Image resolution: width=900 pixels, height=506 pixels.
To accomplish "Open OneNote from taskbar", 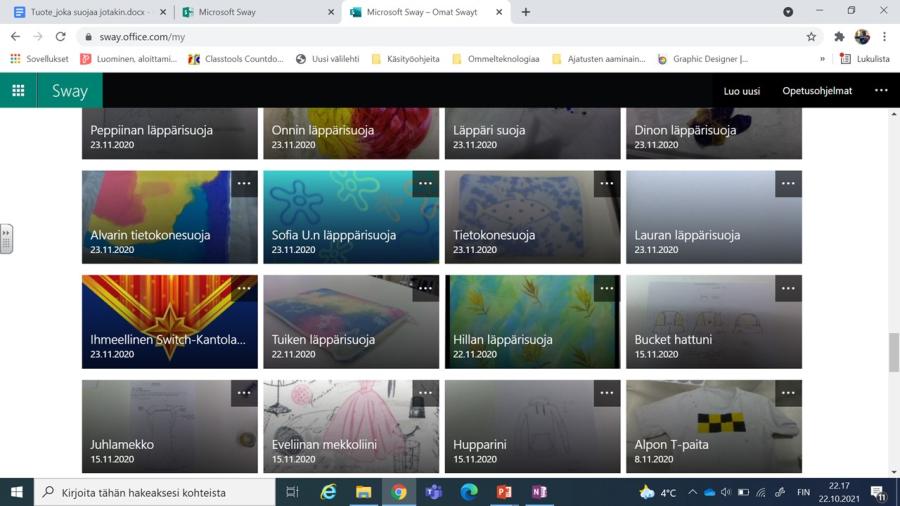I will click(x=539, y=492).
